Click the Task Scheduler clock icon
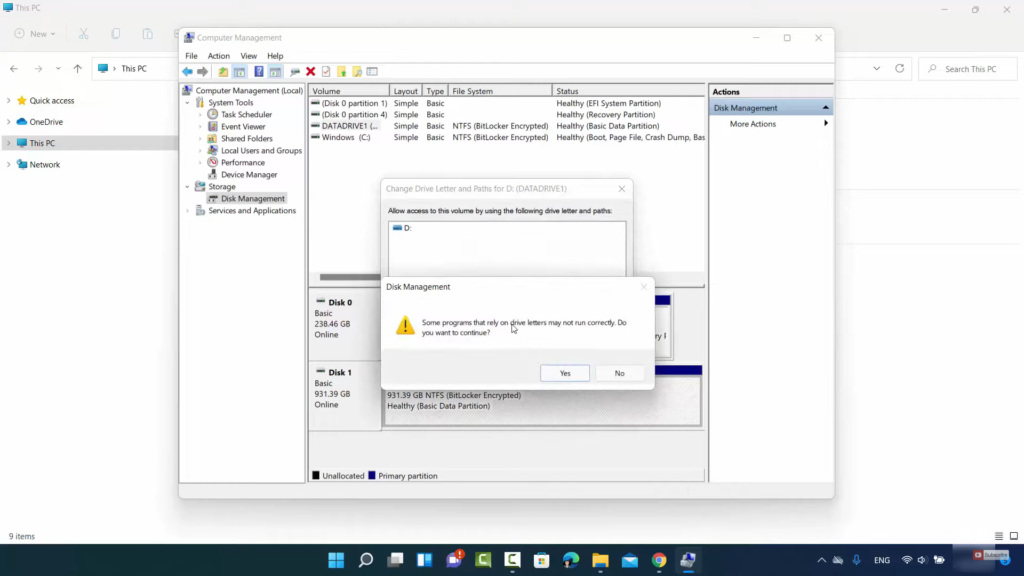This screenshot has height=576, width=1024. 213,115
